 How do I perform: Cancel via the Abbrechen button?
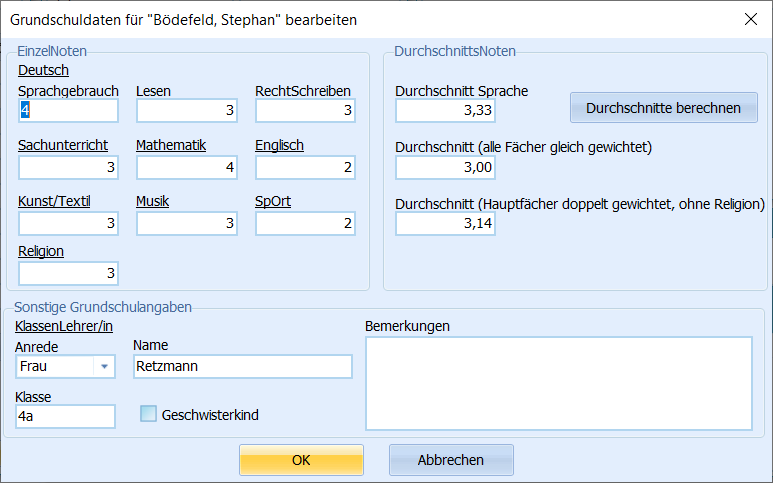[x=451, y=460]
